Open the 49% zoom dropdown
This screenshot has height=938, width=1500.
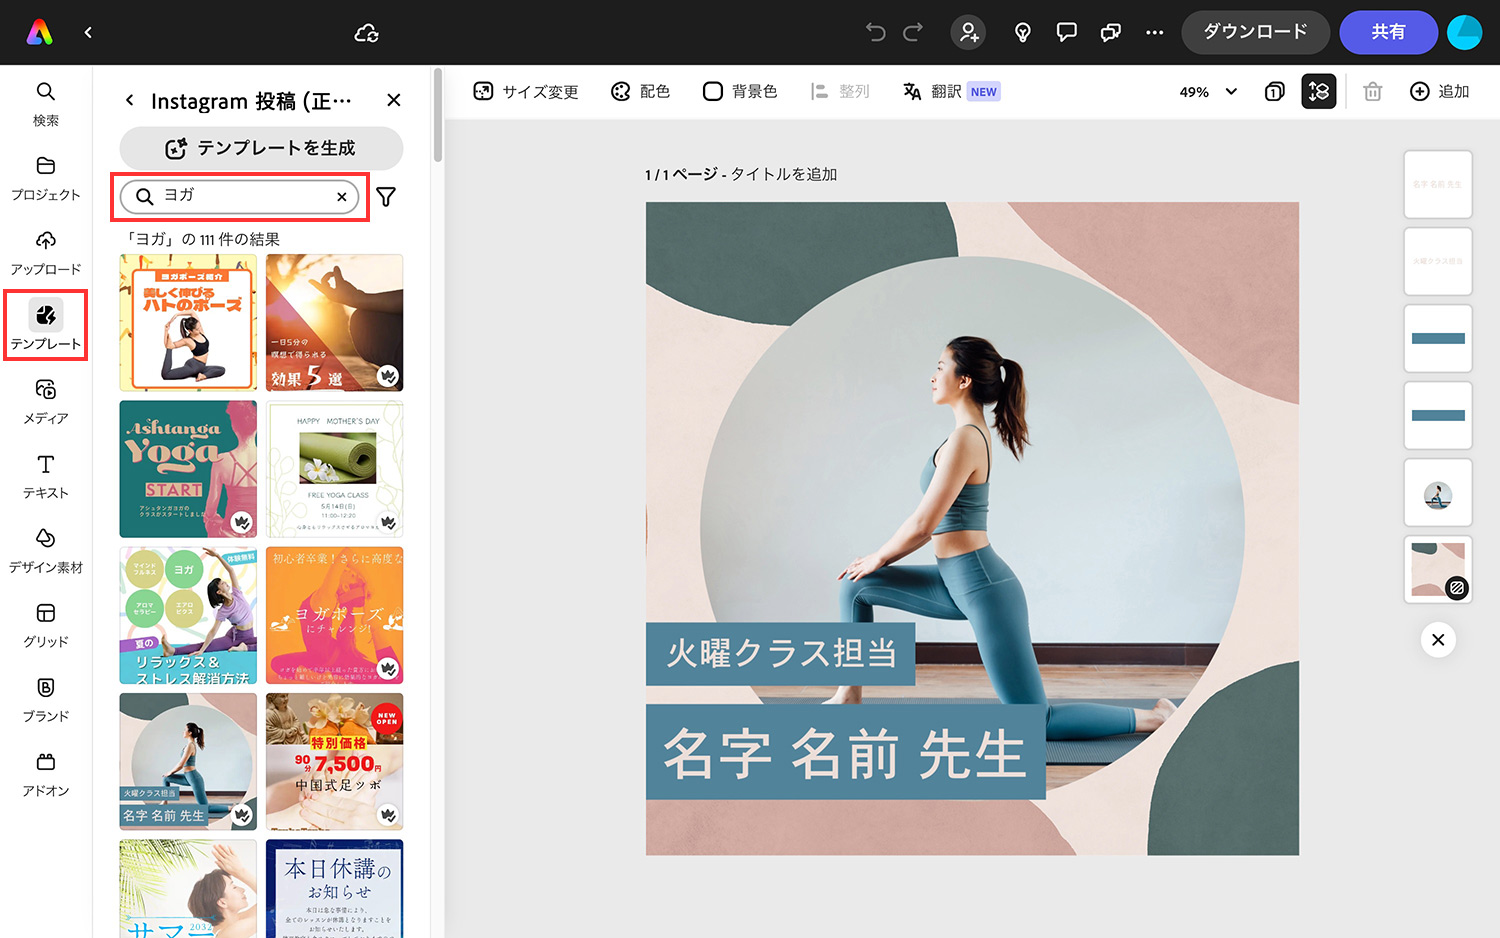coord(1208,91)
